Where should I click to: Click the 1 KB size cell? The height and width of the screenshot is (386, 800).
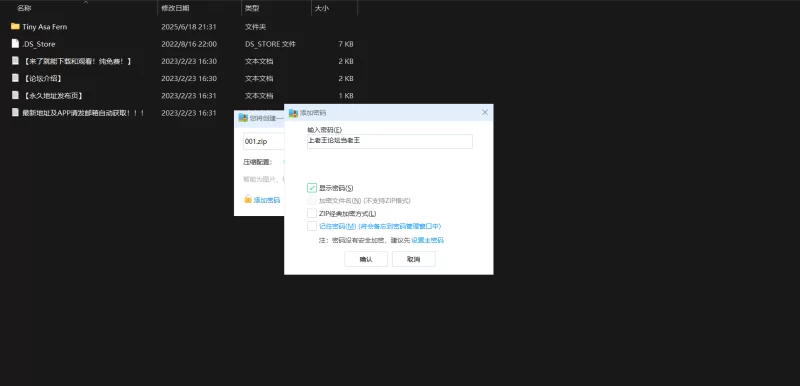346,96
